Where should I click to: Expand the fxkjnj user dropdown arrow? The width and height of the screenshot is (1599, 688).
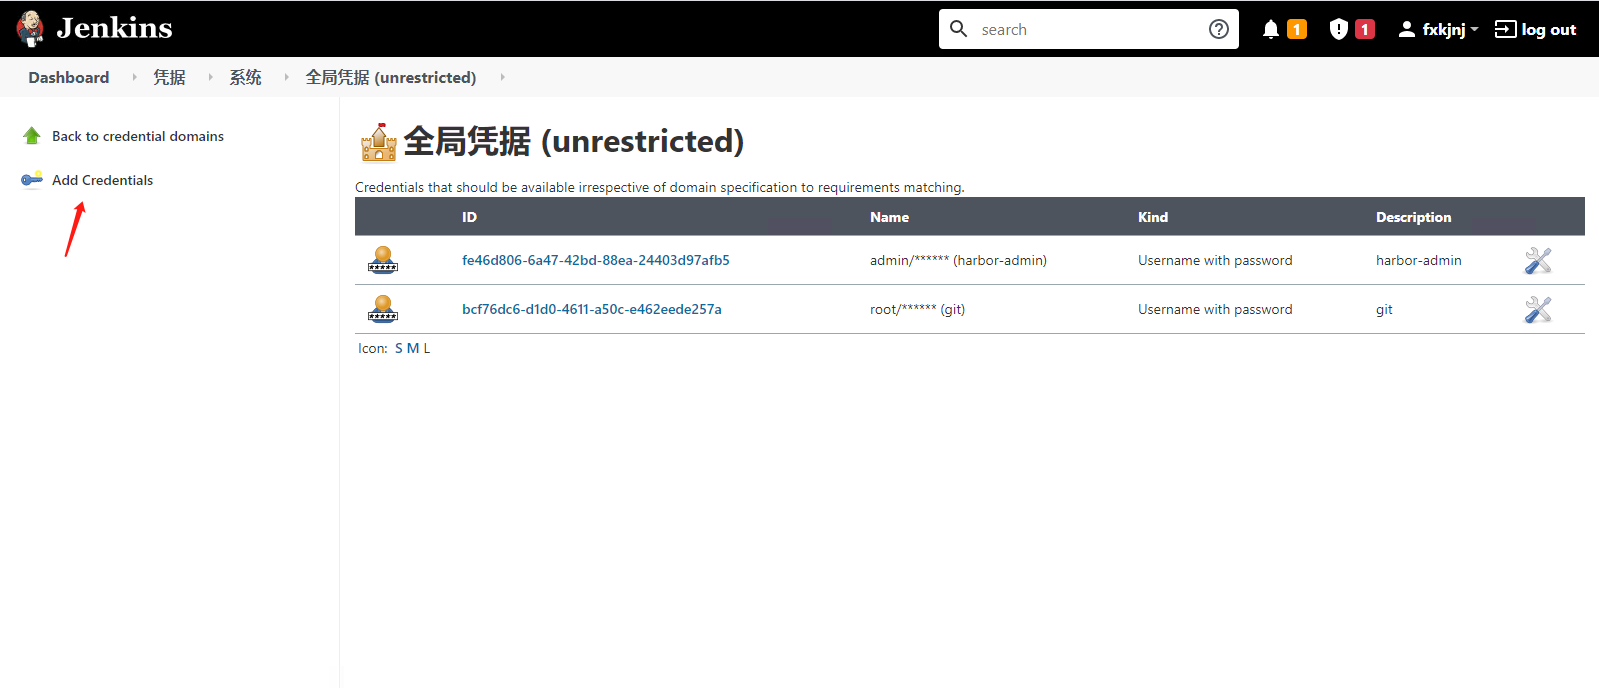click(1474, 30)
